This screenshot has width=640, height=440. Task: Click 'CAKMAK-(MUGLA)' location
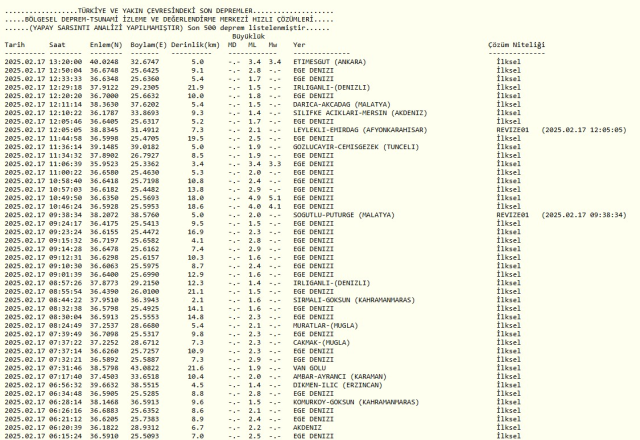[x=321, y=342]
